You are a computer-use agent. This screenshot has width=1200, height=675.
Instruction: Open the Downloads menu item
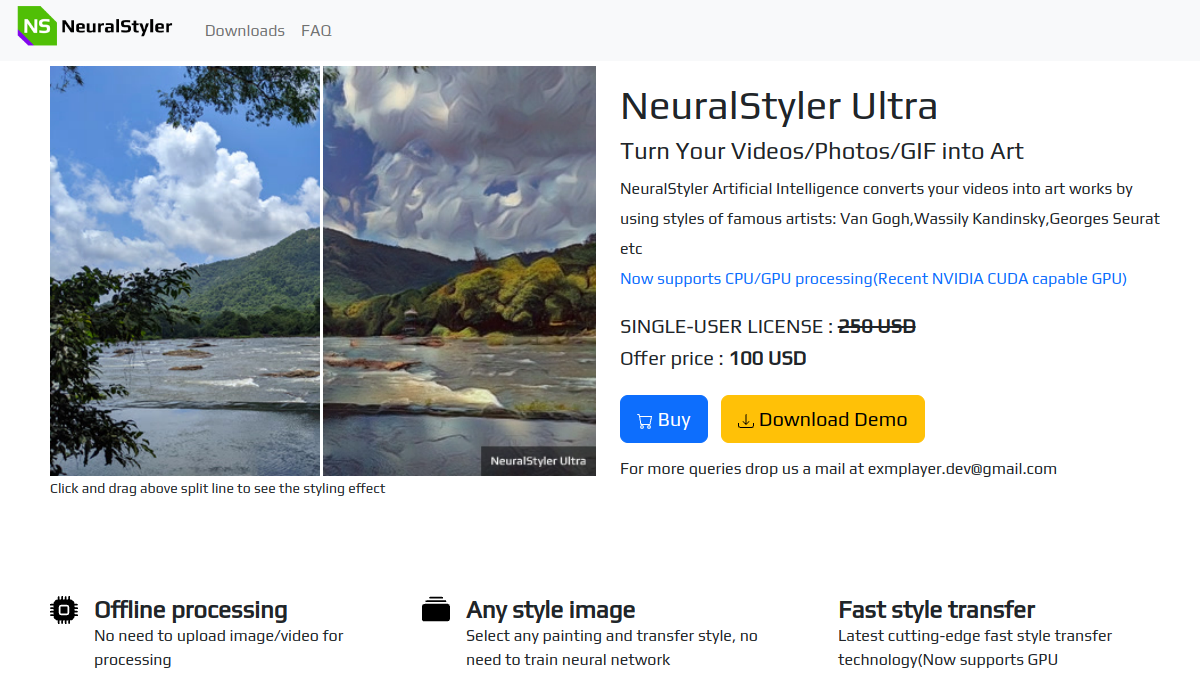click(245, 31)
